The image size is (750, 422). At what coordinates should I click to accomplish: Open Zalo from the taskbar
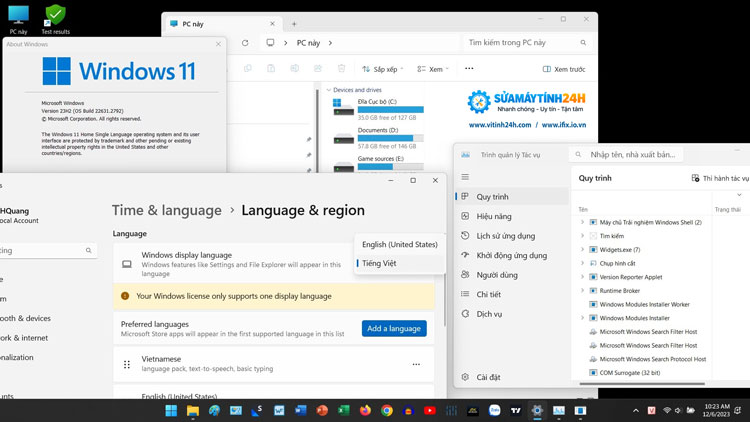pyautogui.click(x=494, y=411)
